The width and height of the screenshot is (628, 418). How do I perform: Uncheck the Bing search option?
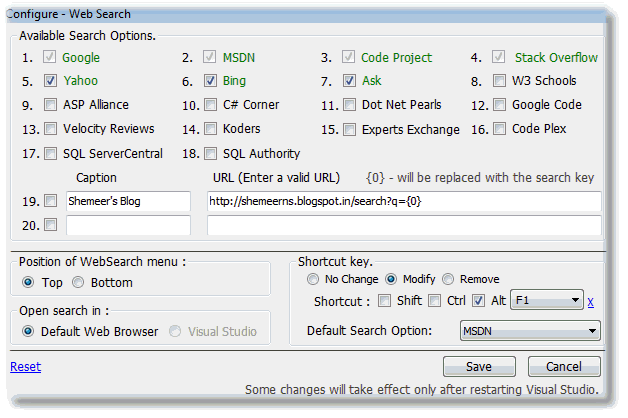(x=210, y=80)
